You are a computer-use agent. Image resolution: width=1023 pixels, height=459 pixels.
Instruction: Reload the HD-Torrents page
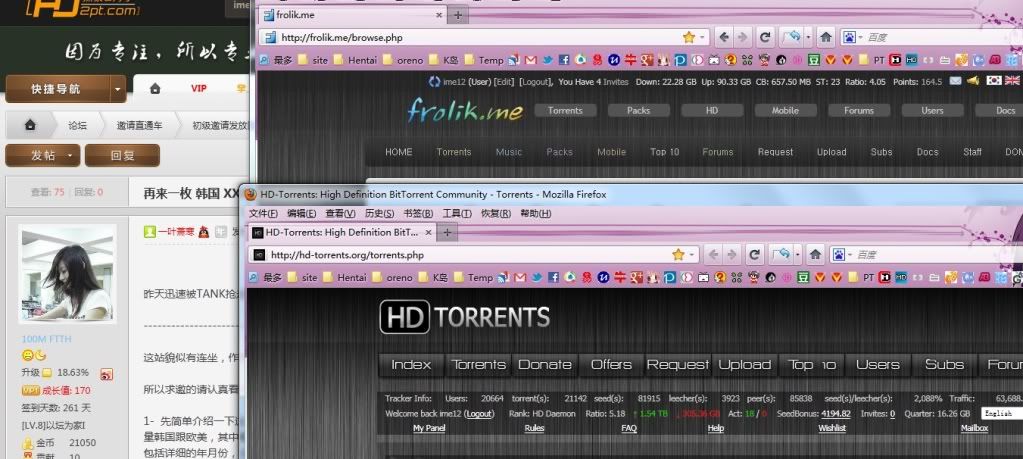tap(754, 254)
